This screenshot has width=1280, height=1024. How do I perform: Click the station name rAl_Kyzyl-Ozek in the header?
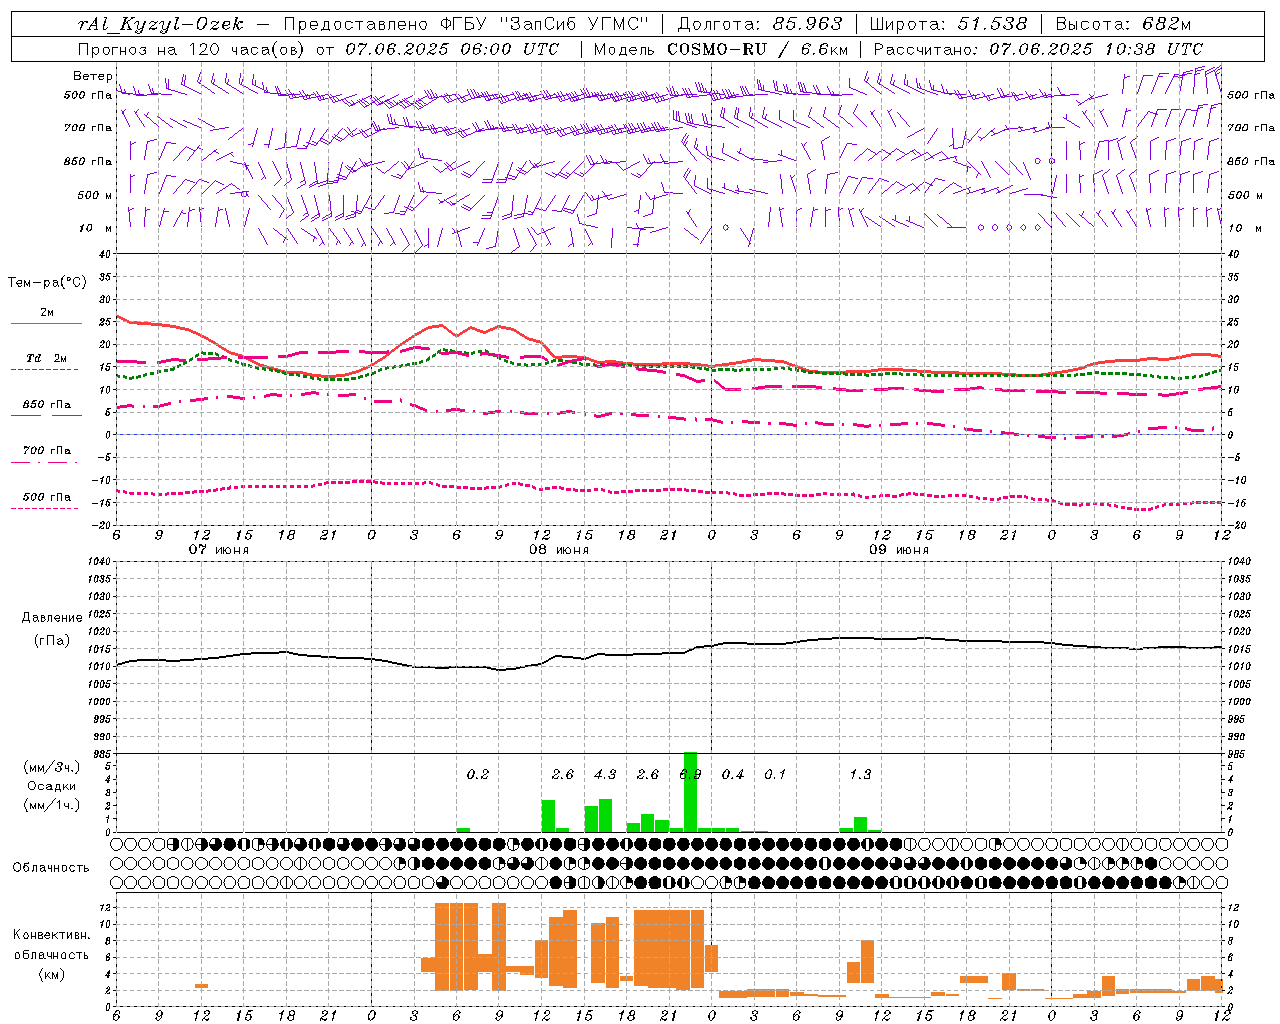tap(161, 24)
